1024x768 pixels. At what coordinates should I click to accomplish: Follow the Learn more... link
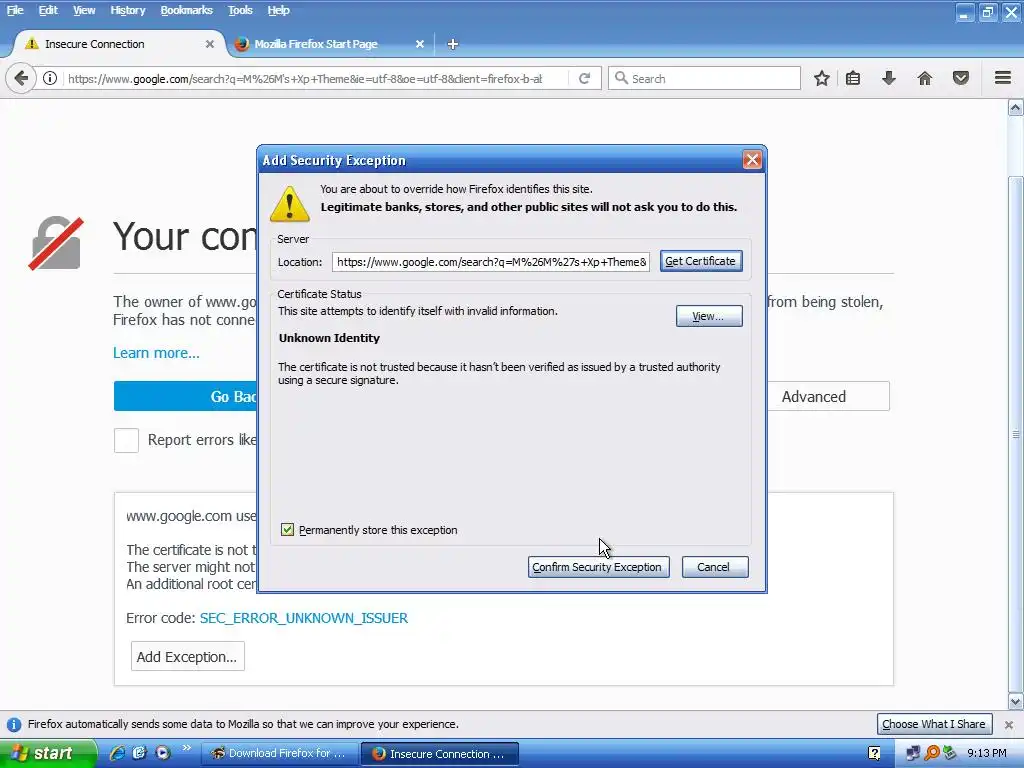(x=156, y=353)
